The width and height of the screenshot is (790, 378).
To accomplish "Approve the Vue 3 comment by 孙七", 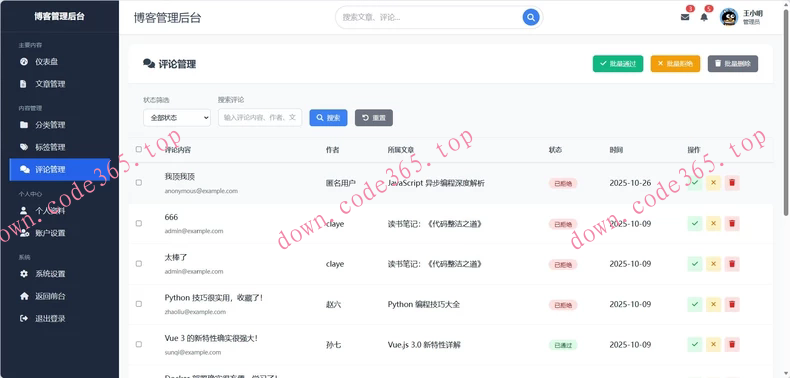I will pyautogui.click(x=695, y=345).
